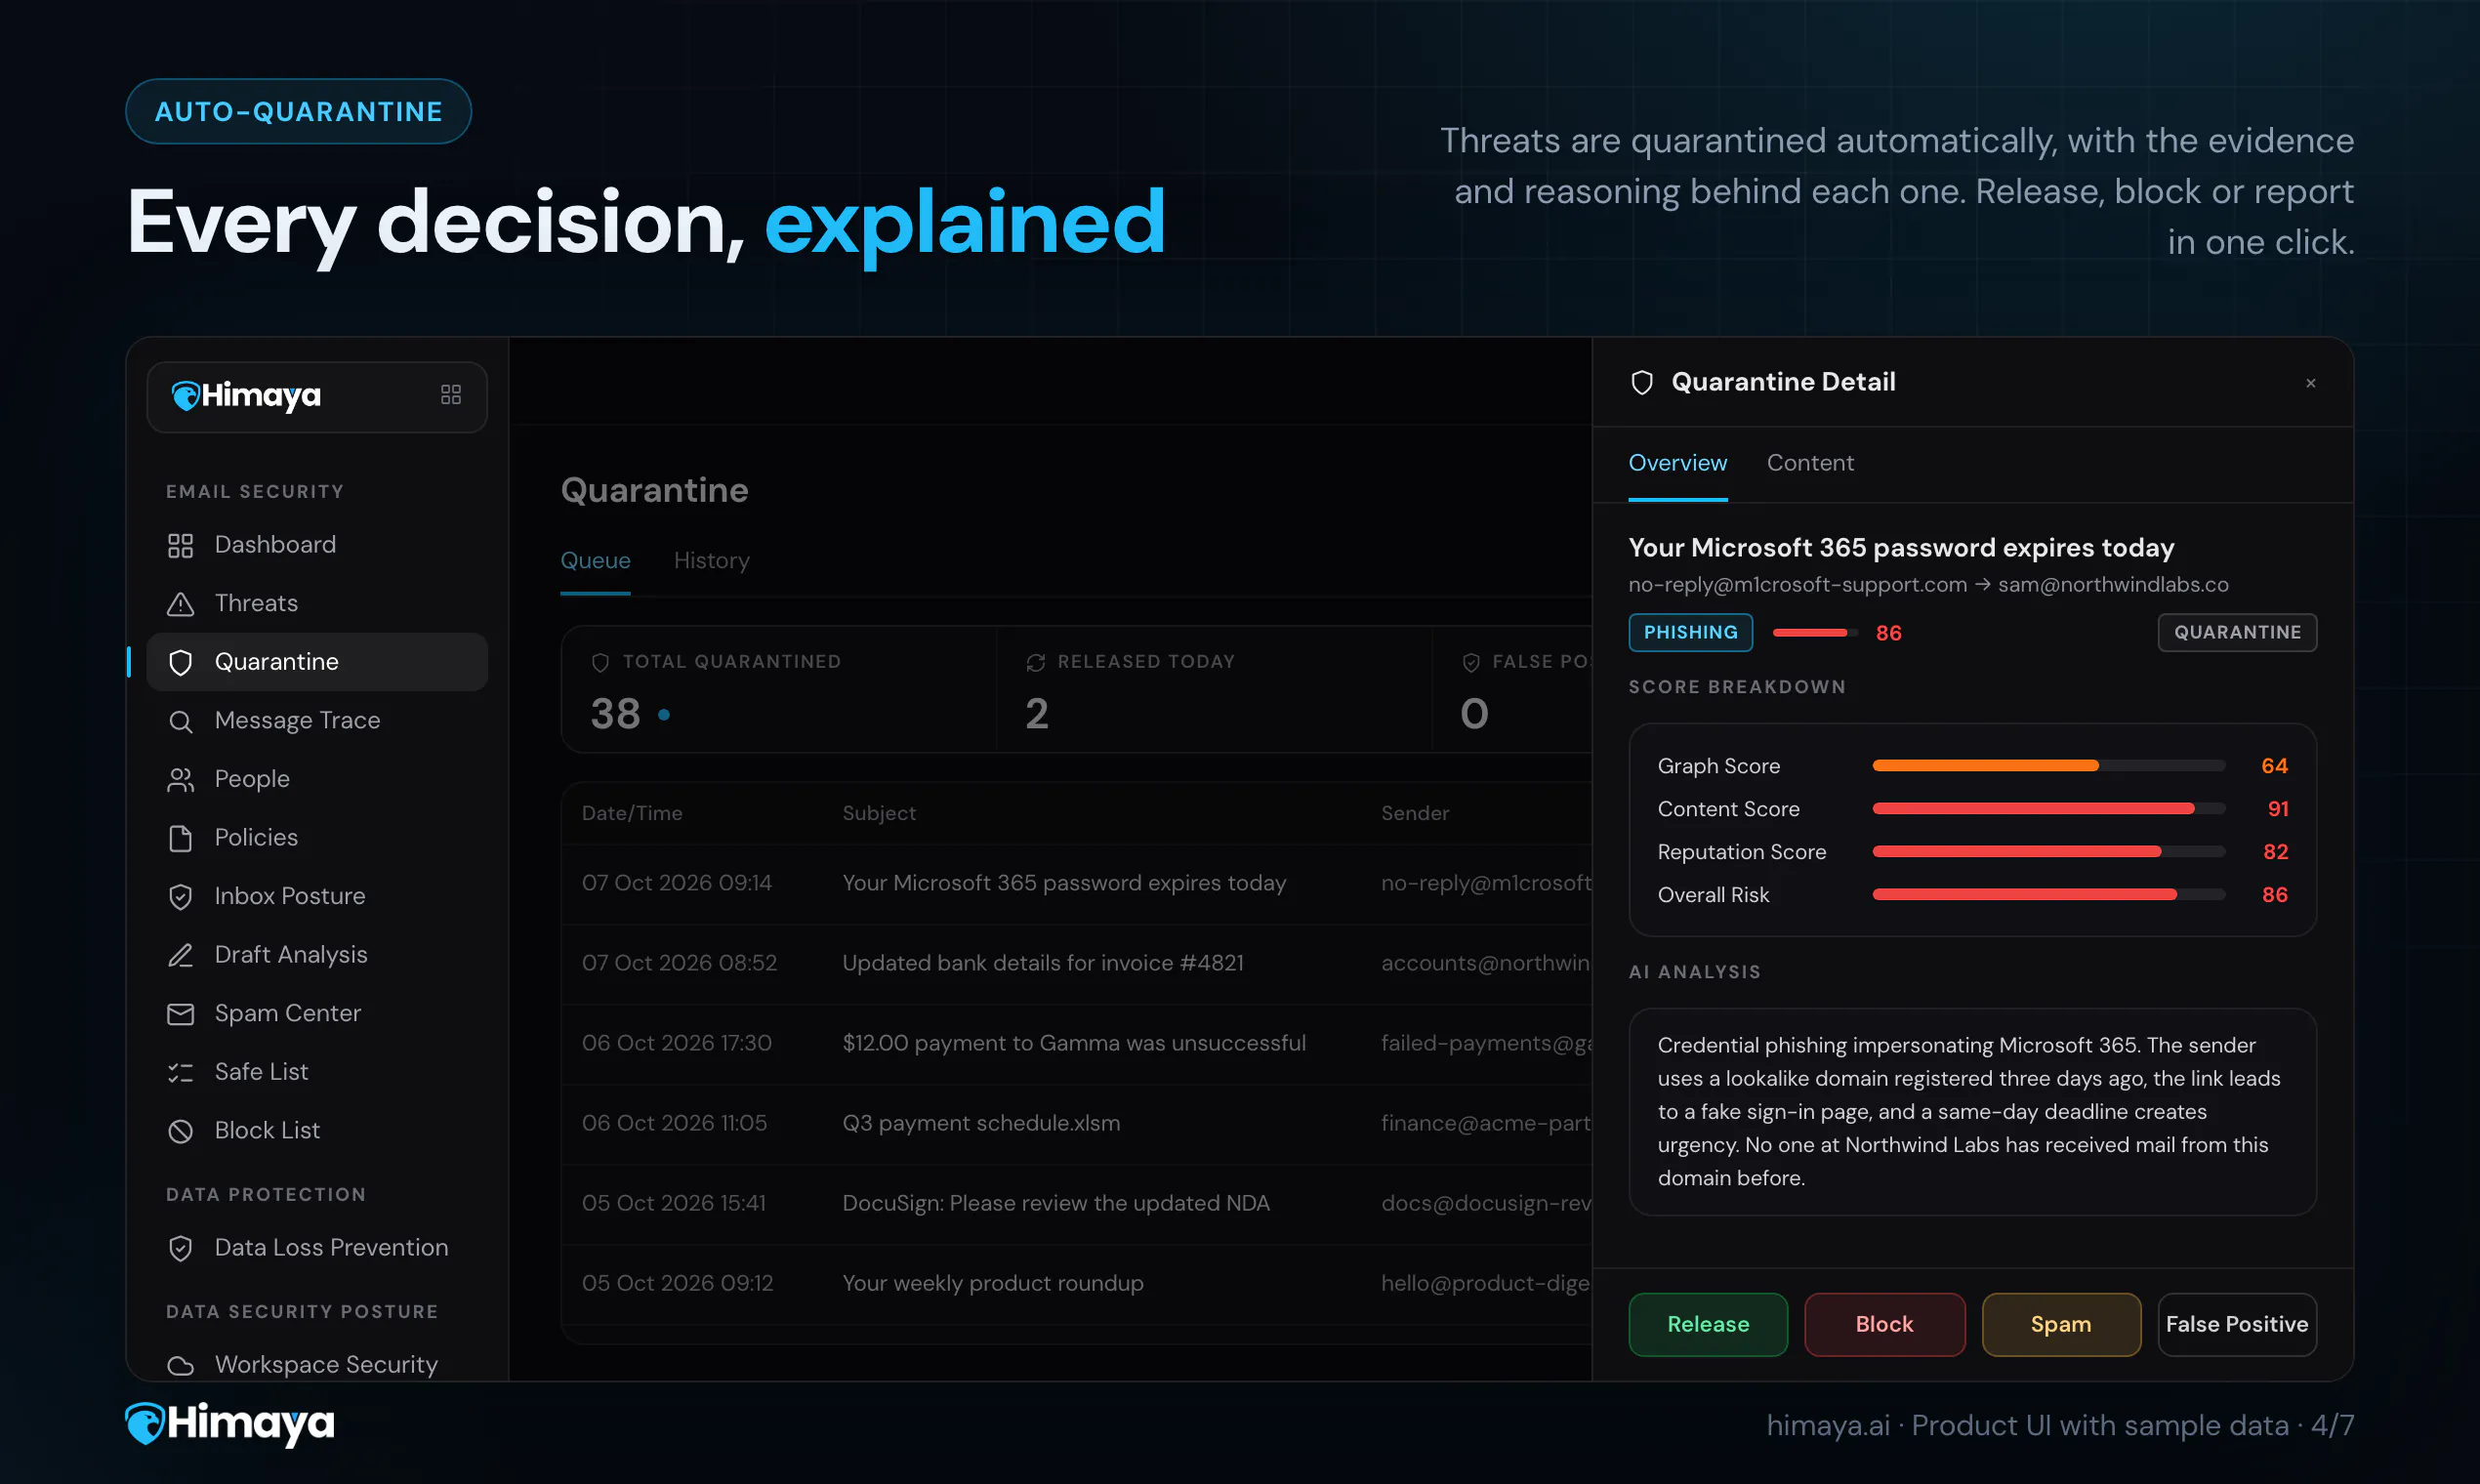This screenshot has height=1484, width=2480.
Task: Click the '$12.00 payment to Gamma was unsuccessful' subject
Action: pos(1074,1043)
